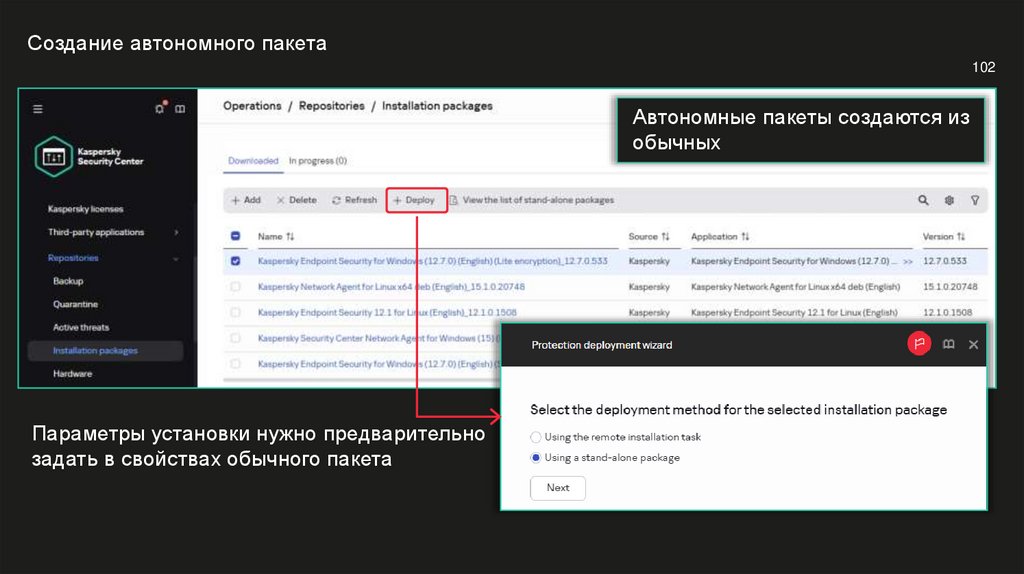Click version cell 12.1.0.1508

pos(947,312)
